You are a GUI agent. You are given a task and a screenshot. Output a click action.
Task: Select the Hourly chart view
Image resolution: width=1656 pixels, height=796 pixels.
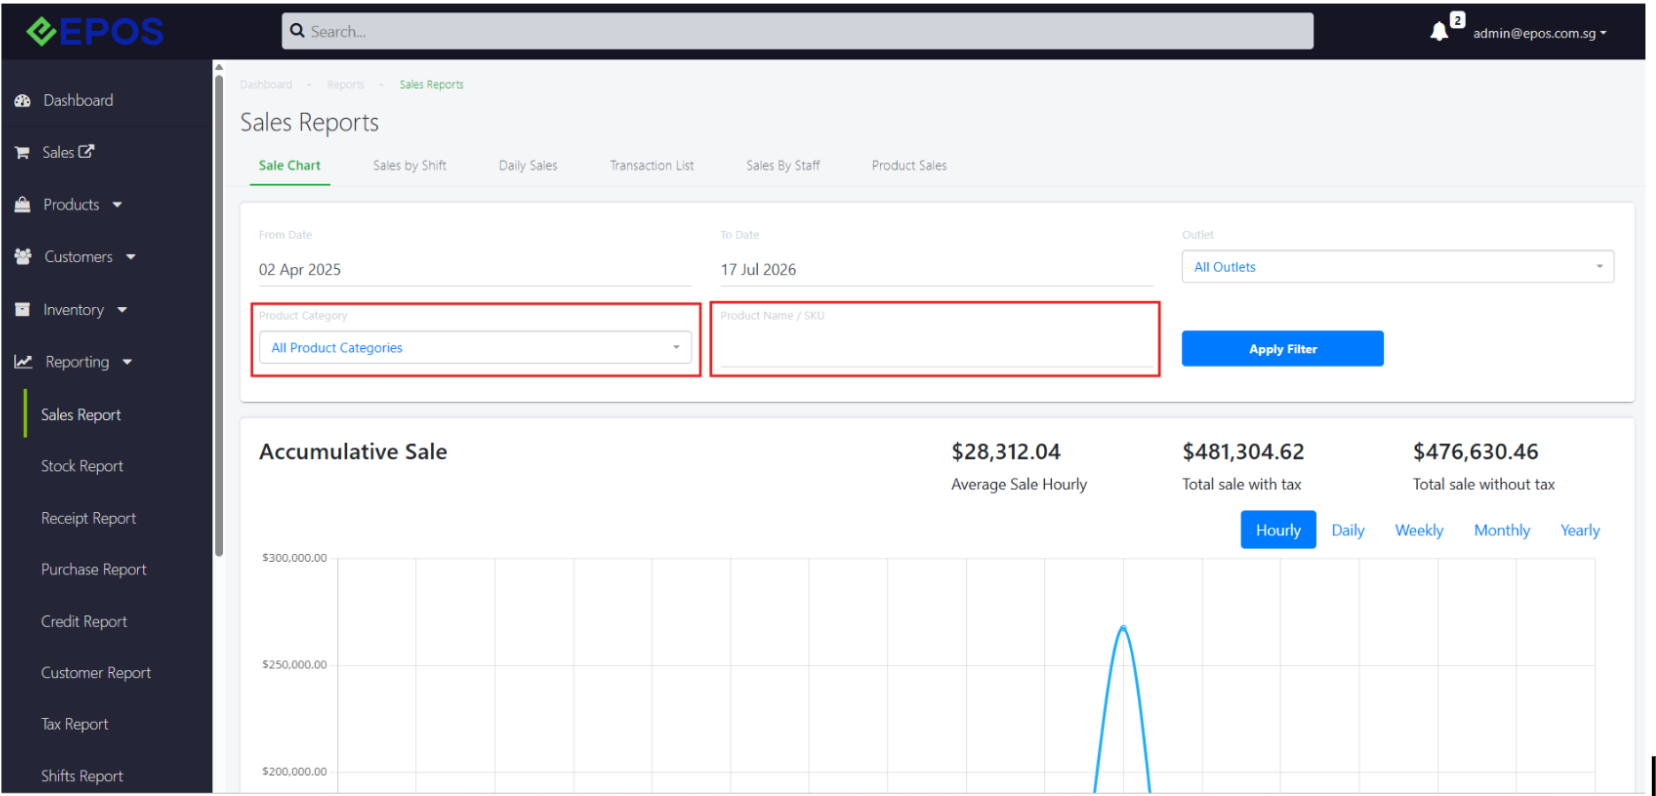click(1278, 530)
